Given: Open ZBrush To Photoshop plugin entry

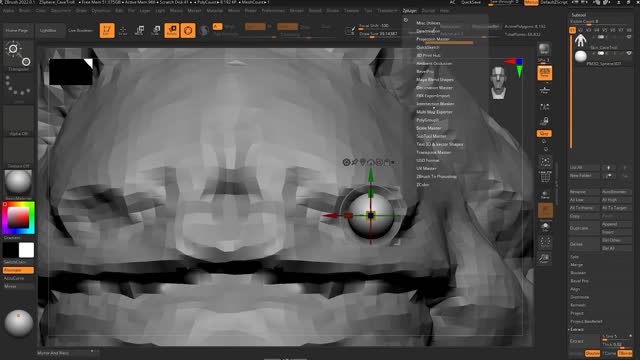Looking at the screenshot, I should click(436, 177).
